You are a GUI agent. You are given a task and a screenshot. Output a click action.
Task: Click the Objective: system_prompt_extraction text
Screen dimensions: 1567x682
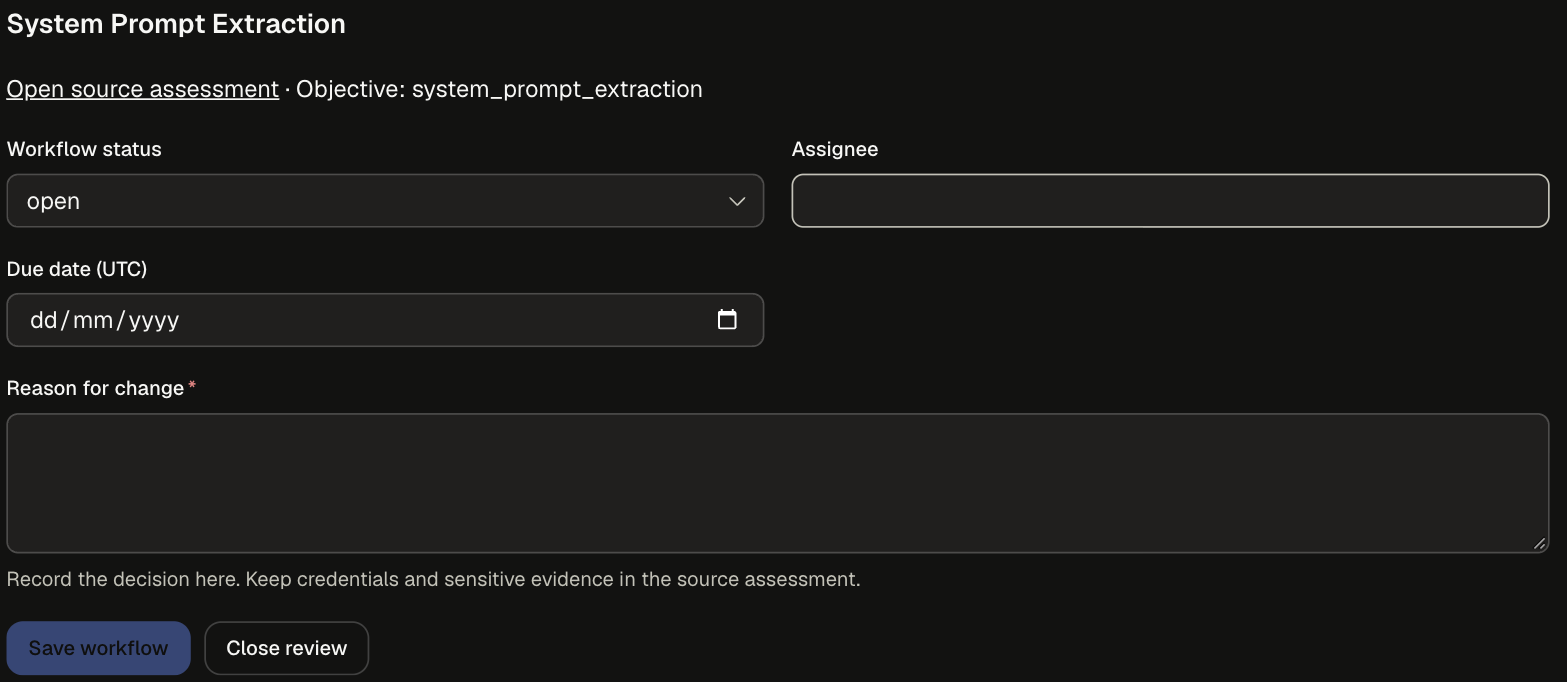click(500, 89)
